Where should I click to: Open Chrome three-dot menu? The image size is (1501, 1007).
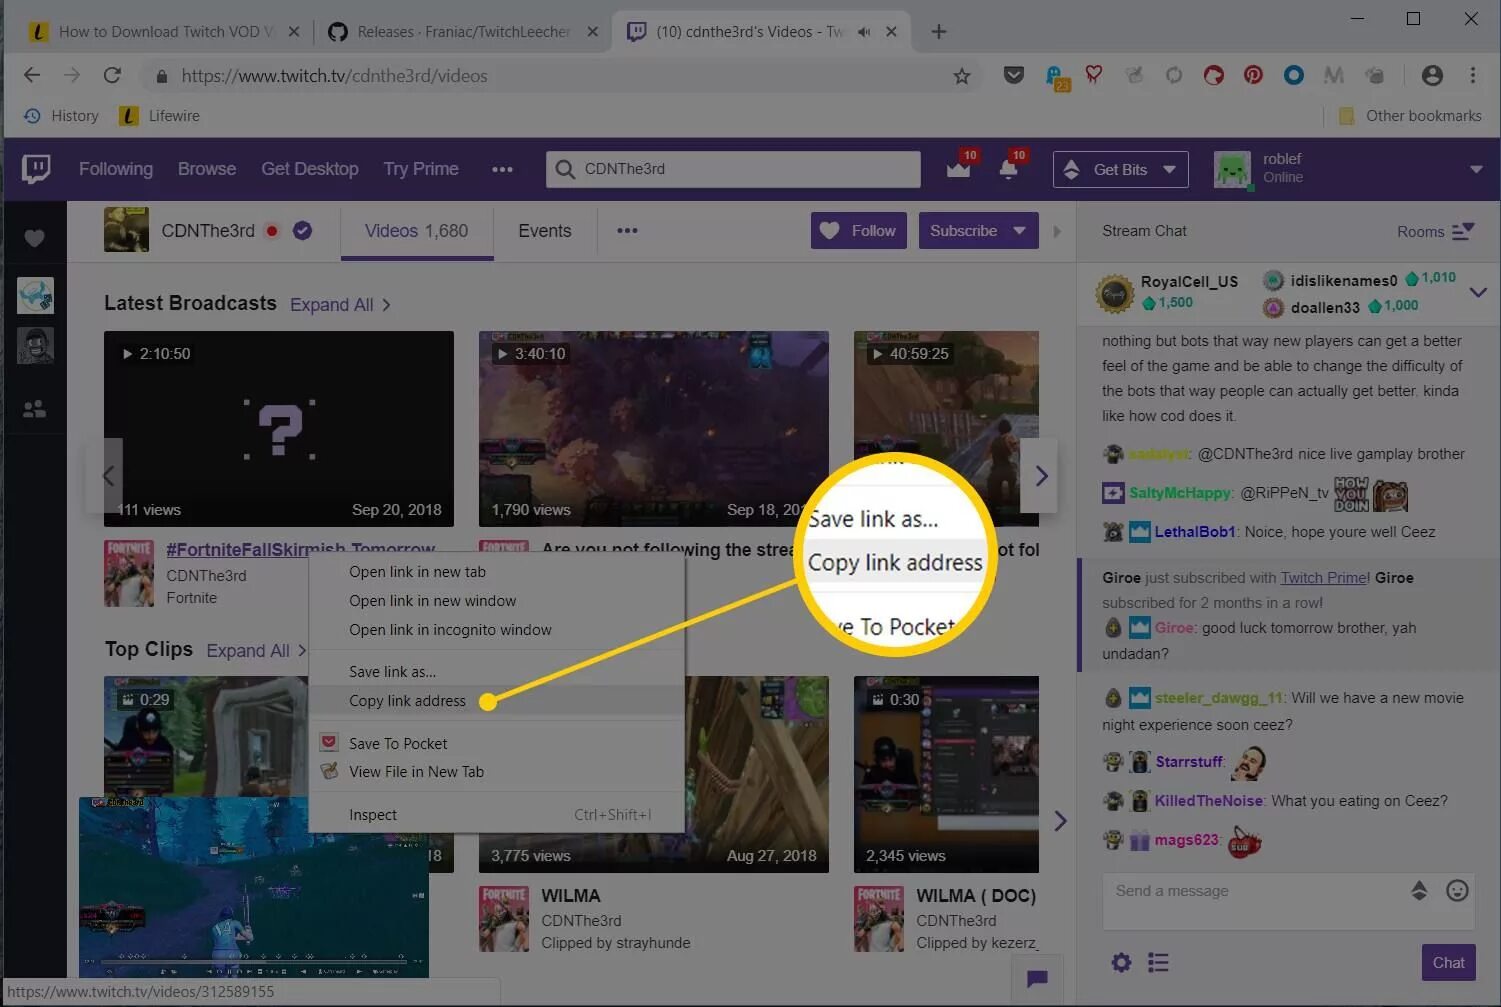(x=1472, y=75)
